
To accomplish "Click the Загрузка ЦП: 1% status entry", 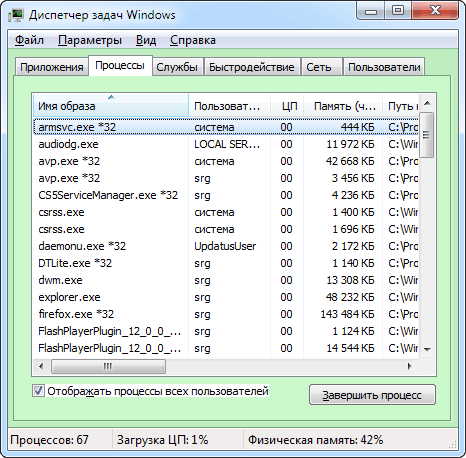I will pyautogui.click(x=162, y=440).
